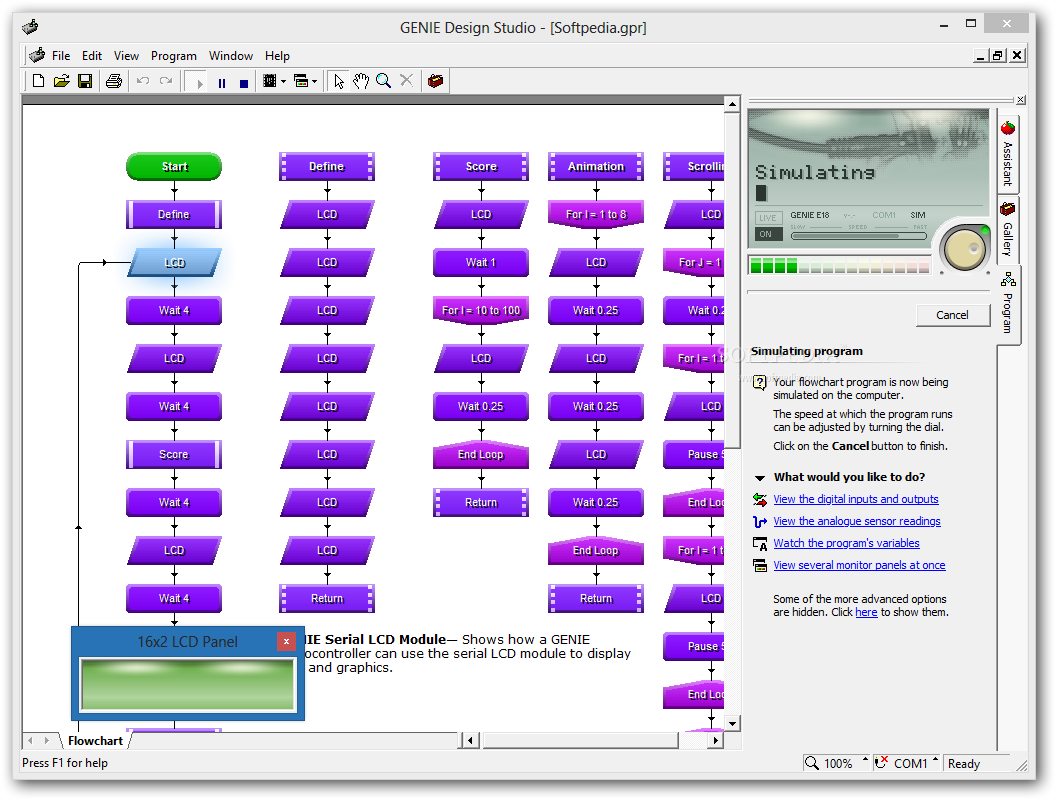Collapse the What would you like to do section
This screenshot has width=1056, height=800.
coord(760,478)
